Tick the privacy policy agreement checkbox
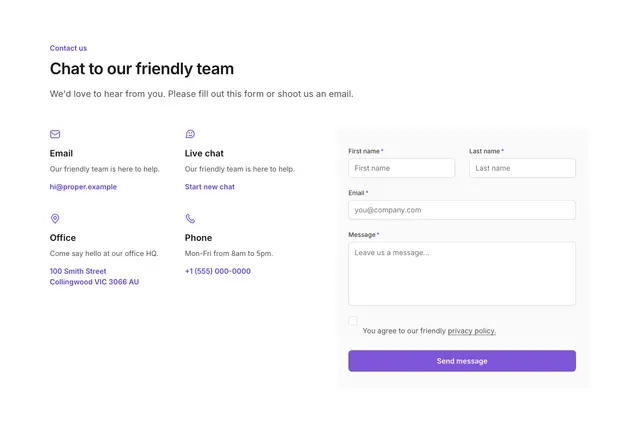640x432 pixels. pyautogui.click(x=353, y=321)
